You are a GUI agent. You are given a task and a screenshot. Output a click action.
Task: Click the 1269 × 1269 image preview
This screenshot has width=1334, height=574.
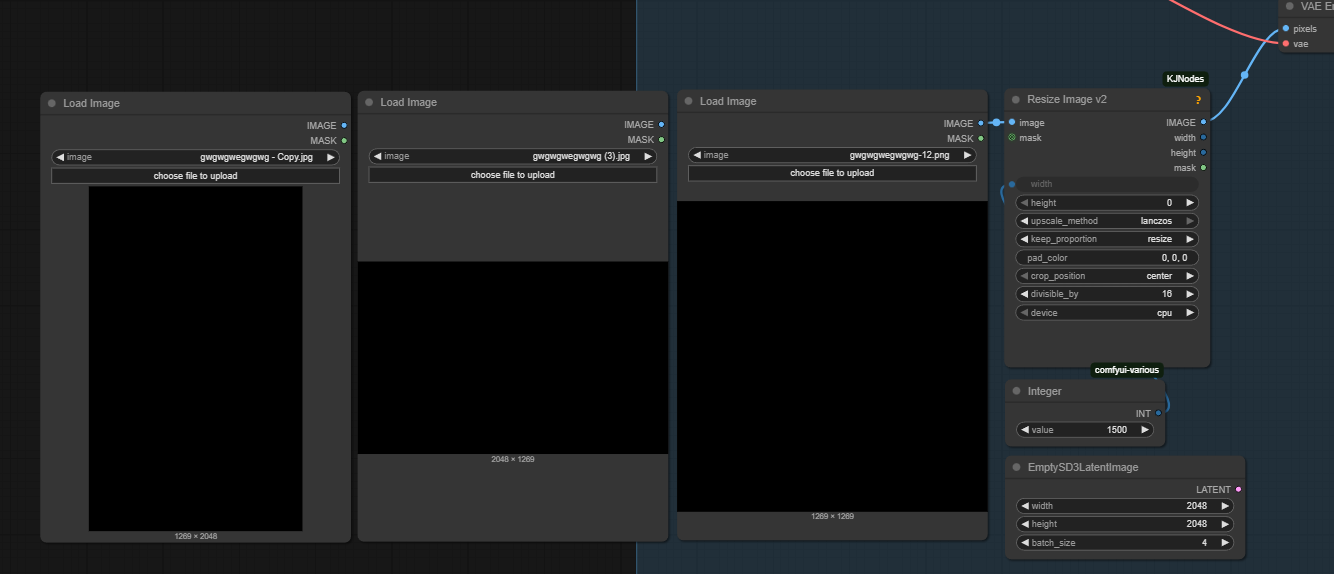(x=832, y=357)
